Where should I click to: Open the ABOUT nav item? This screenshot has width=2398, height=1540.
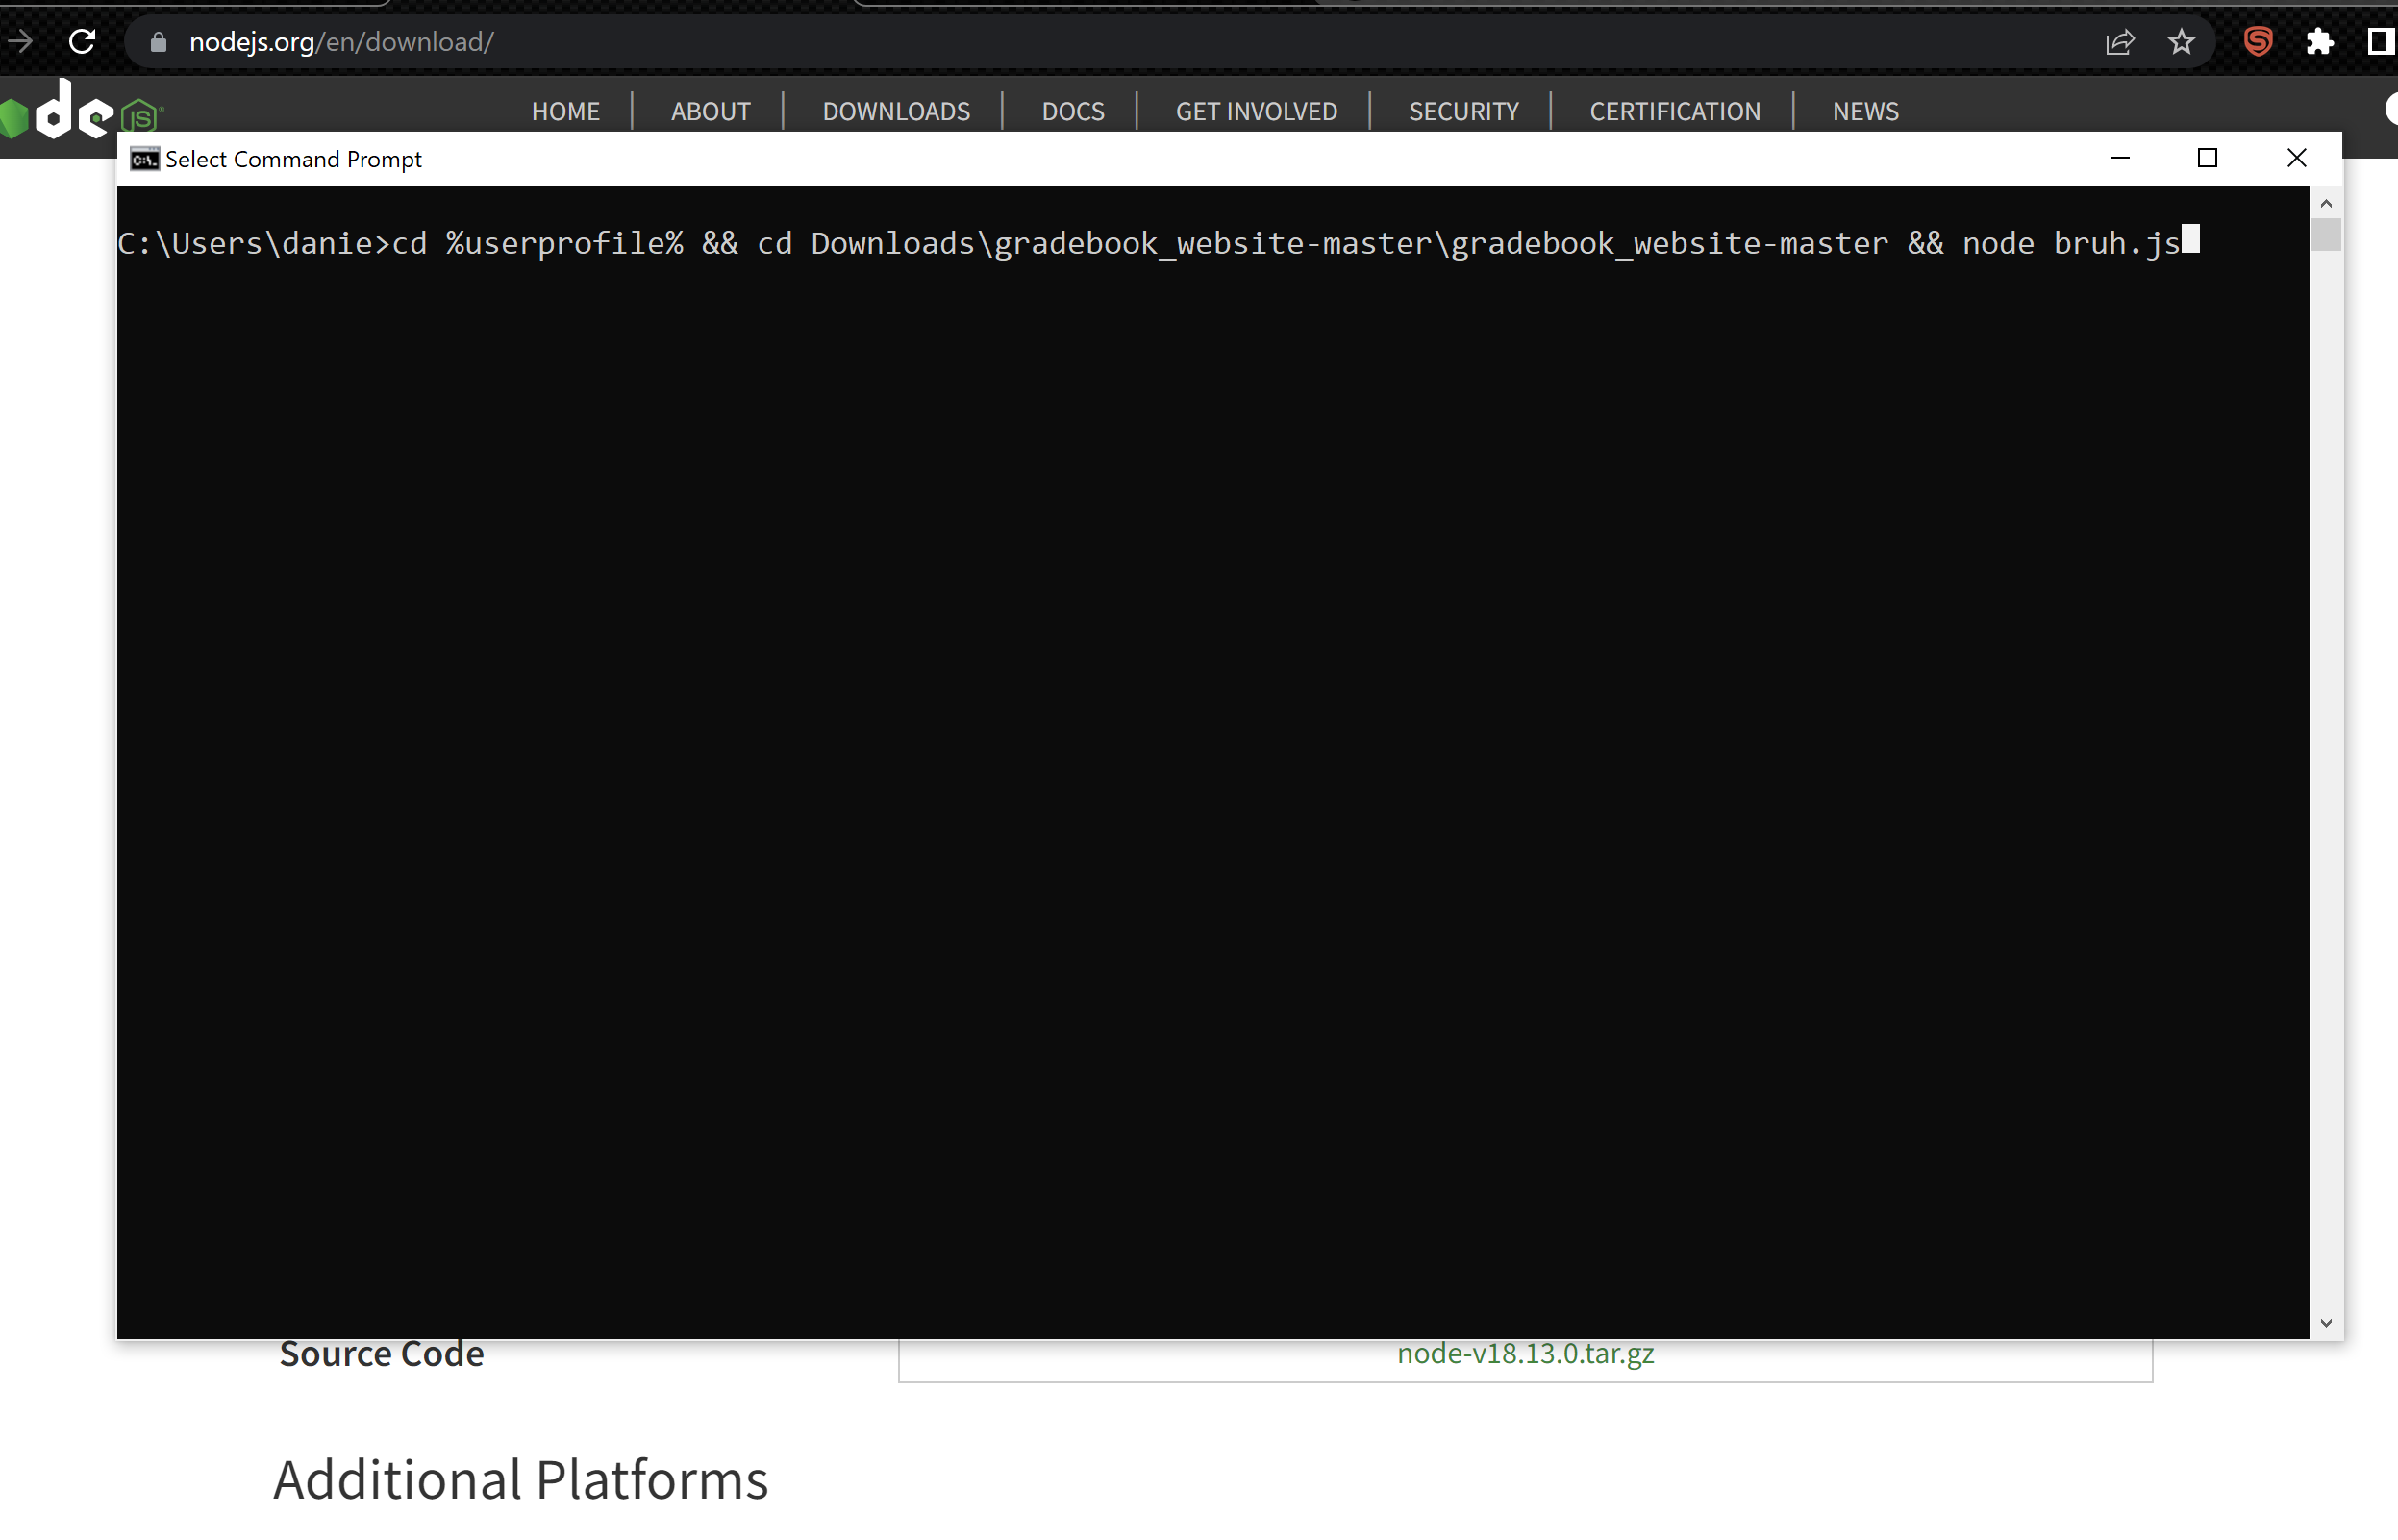pos(710,111)
